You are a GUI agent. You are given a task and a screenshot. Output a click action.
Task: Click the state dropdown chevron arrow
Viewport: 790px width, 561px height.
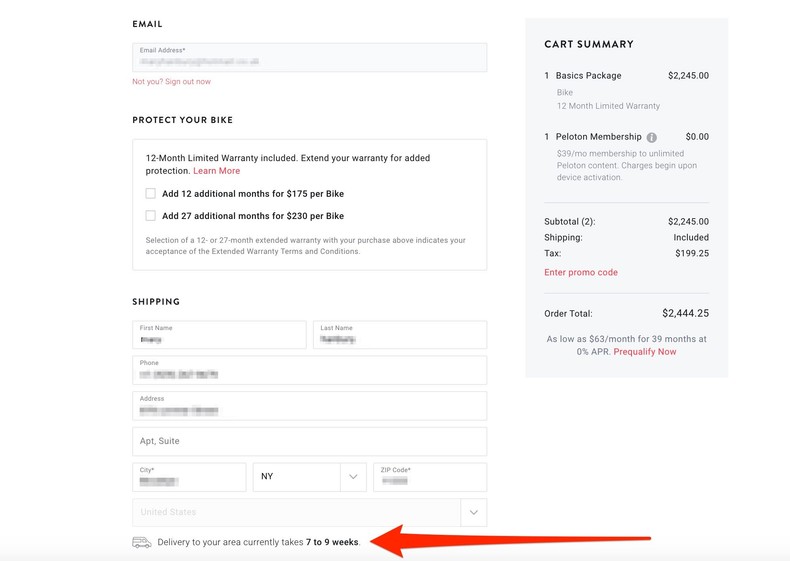[353, 477]
